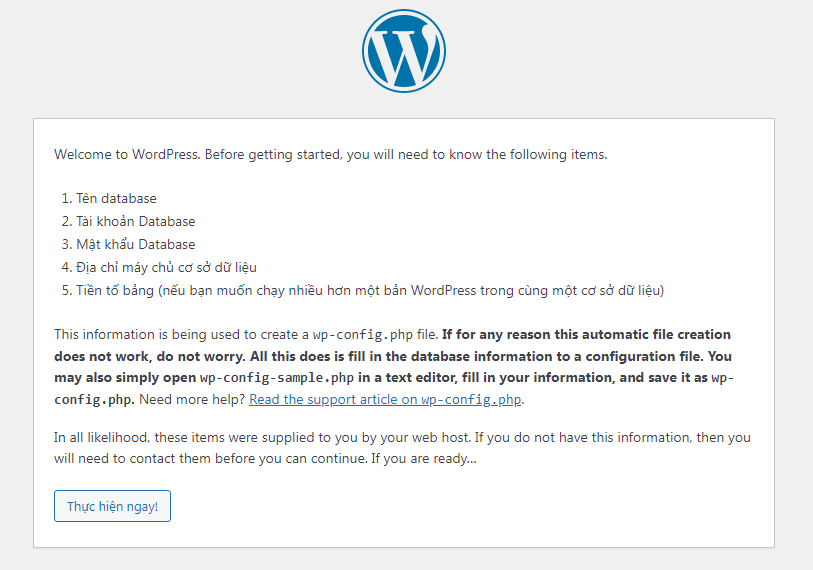
Task: Click the "Welcome to WordPress" intro sentence
Action: [128, 155]
